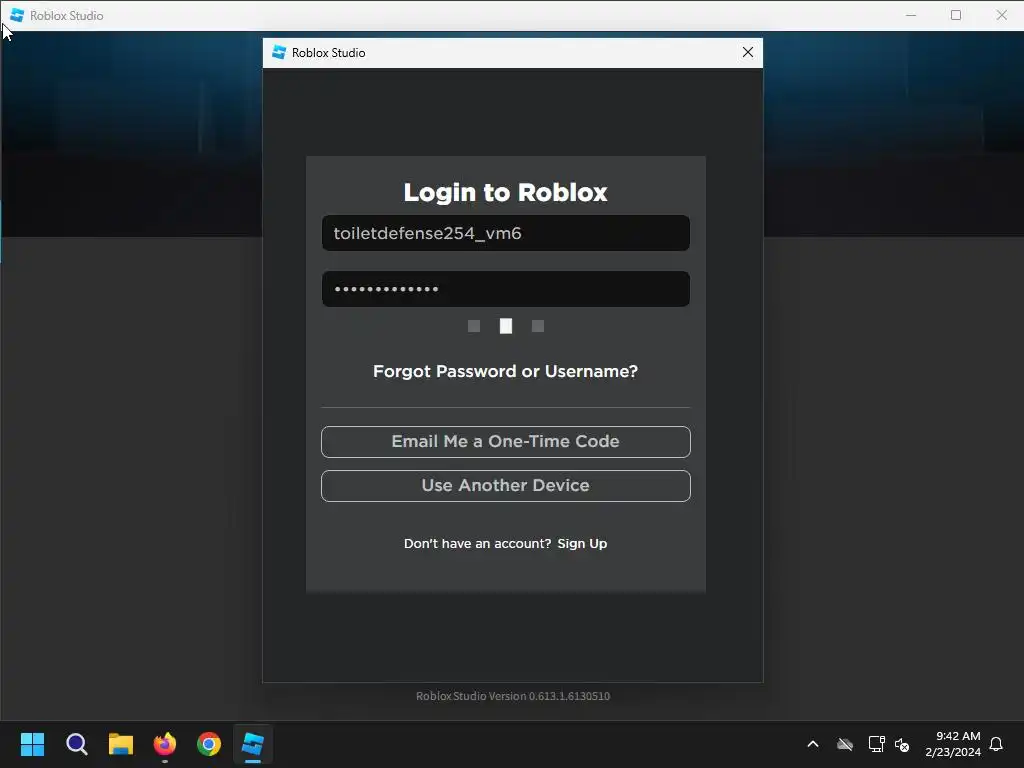Focus the masked password input field
Image resolution: width=1024 pixels, height=768 pixels.
click(x=505, y=289)
